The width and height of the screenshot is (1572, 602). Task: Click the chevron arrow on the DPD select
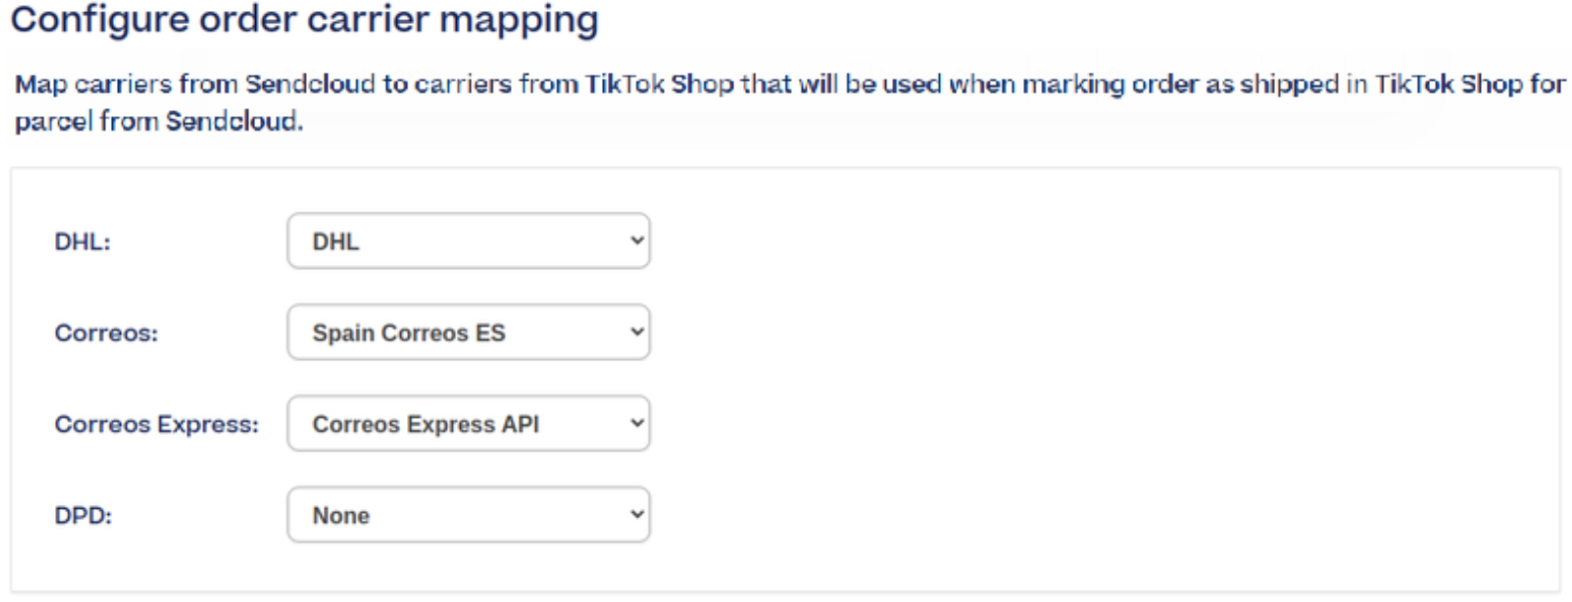(636, 515)
